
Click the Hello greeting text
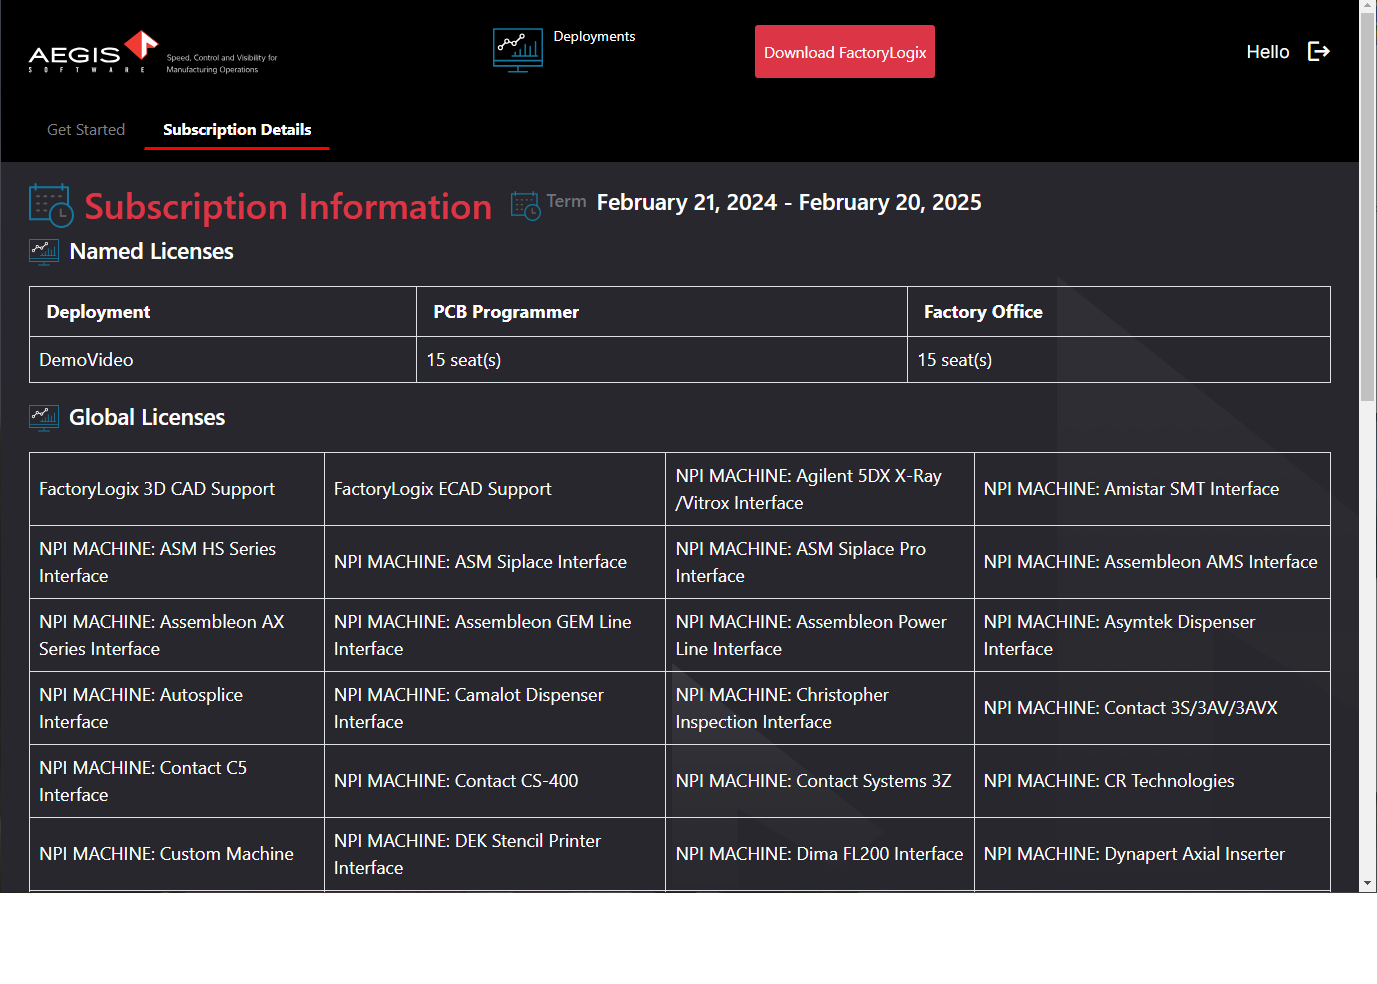point(1267,51)
